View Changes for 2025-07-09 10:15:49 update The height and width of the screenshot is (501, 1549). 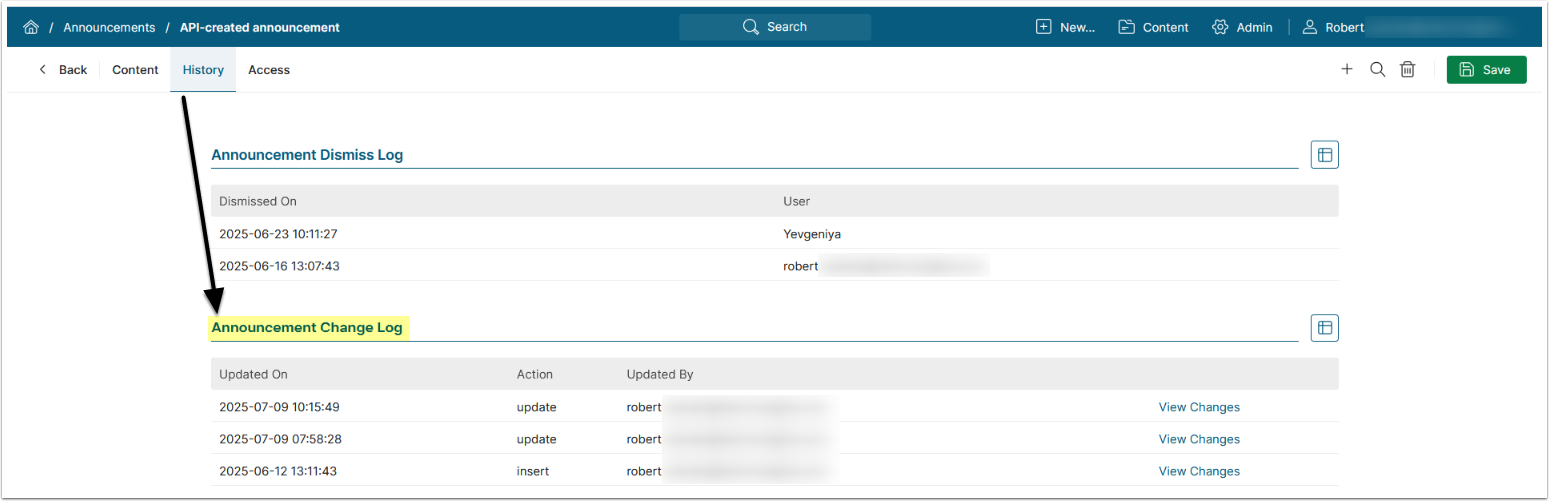[x=1199, y=407]
